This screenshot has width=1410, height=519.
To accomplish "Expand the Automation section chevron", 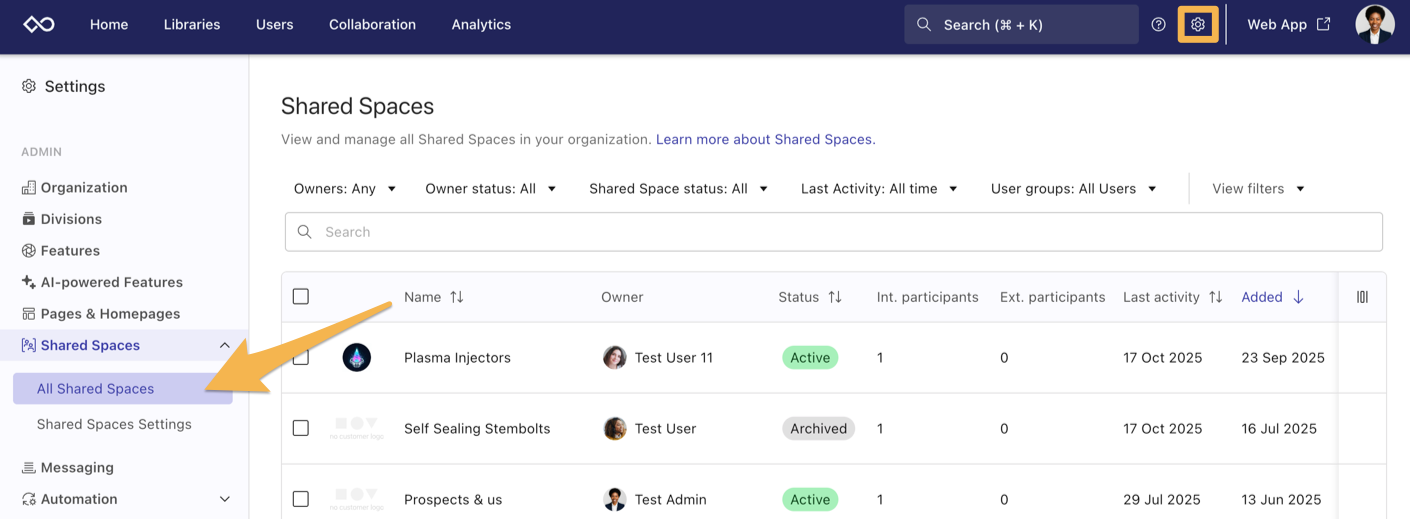I will 224,499.
